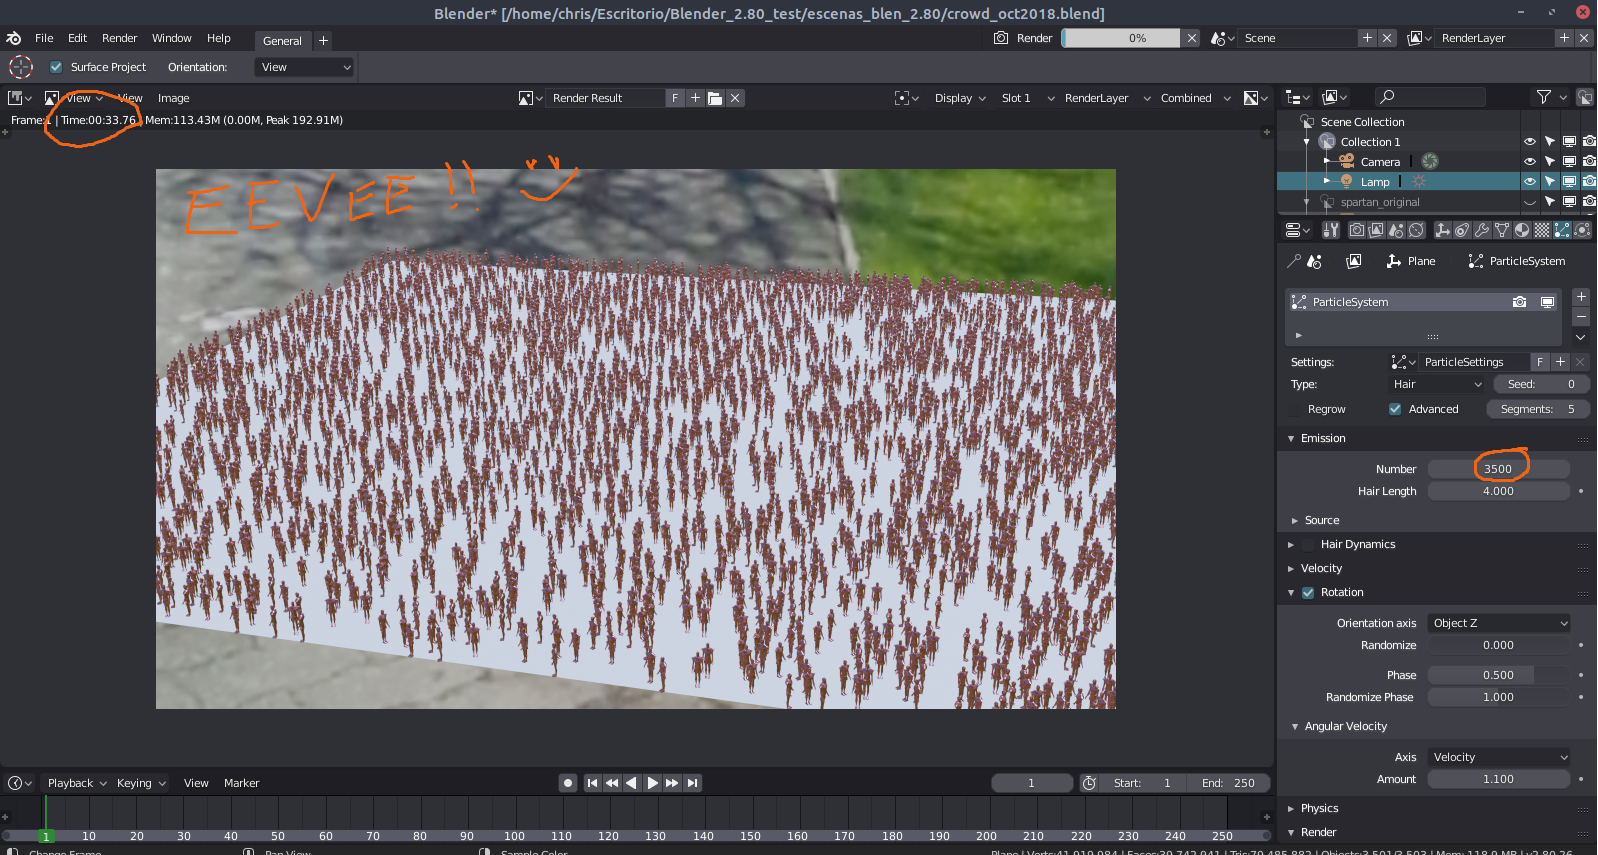
Task: Click the Image menu in image editor
Action: pyautogui.click(x=173, y=98)
